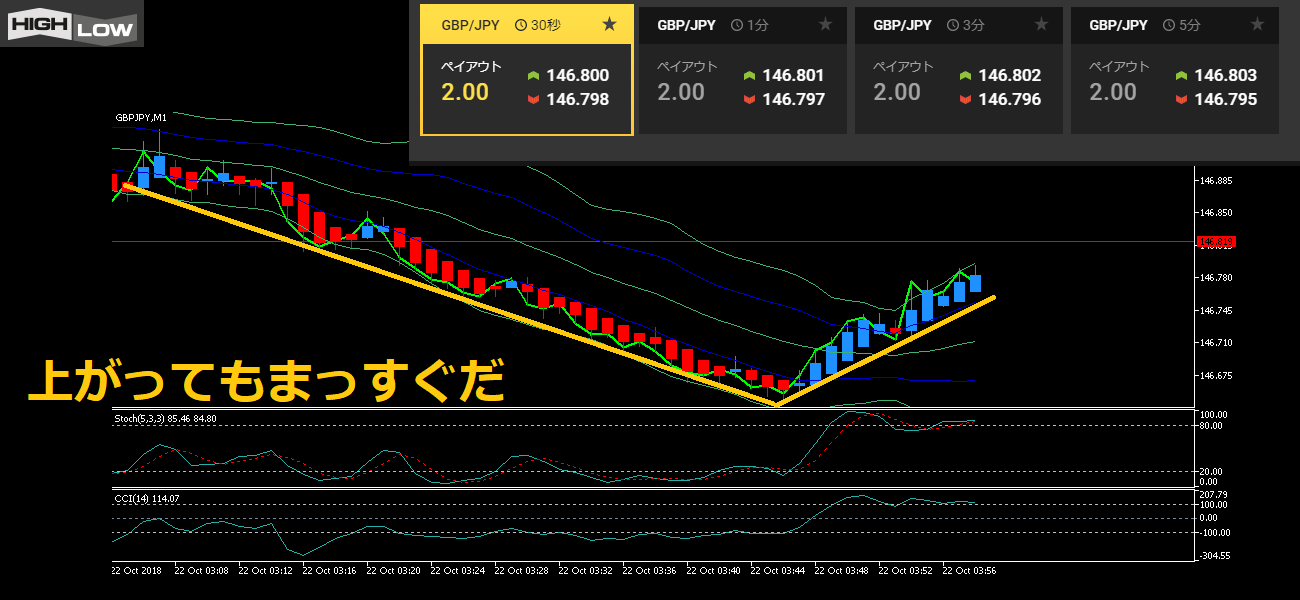The width and height of the screenshot is (1300, 600).
Task: Click red down arrow next to 146.796
Action: 966,99
